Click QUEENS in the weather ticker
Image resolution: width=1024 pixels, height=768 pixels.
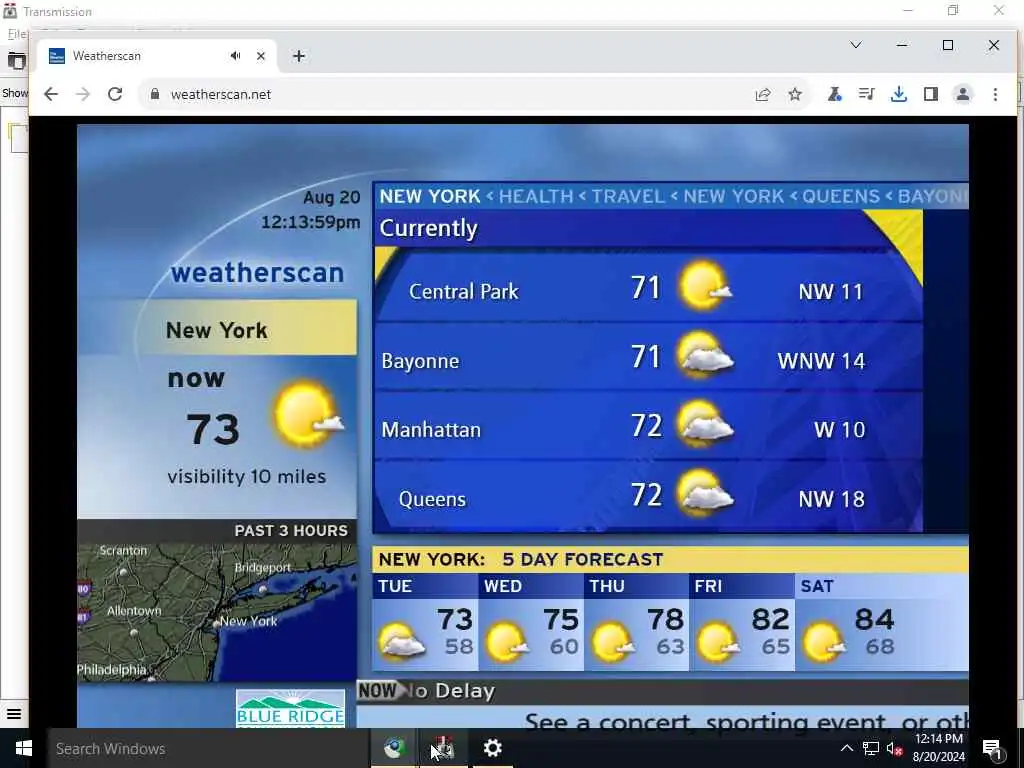(841, 197)
